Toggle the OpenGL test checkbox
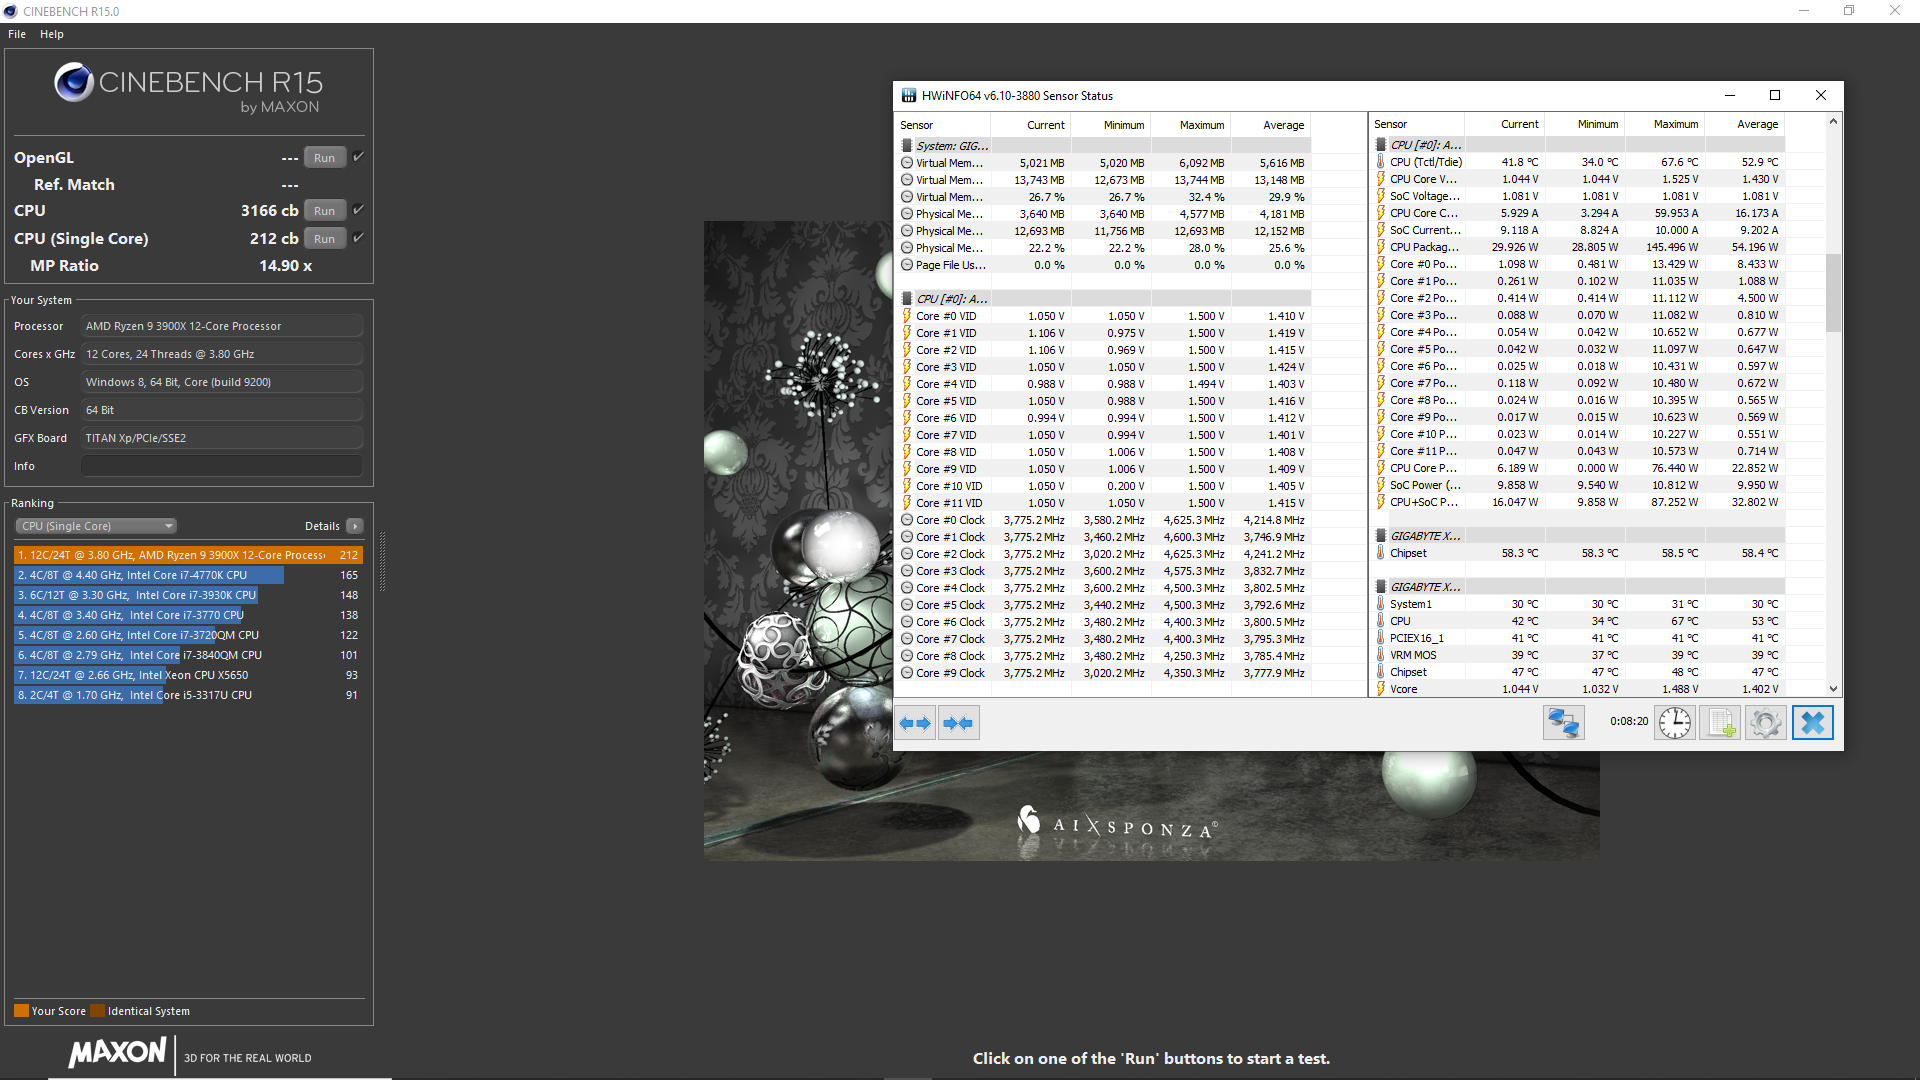 (358, 157)
